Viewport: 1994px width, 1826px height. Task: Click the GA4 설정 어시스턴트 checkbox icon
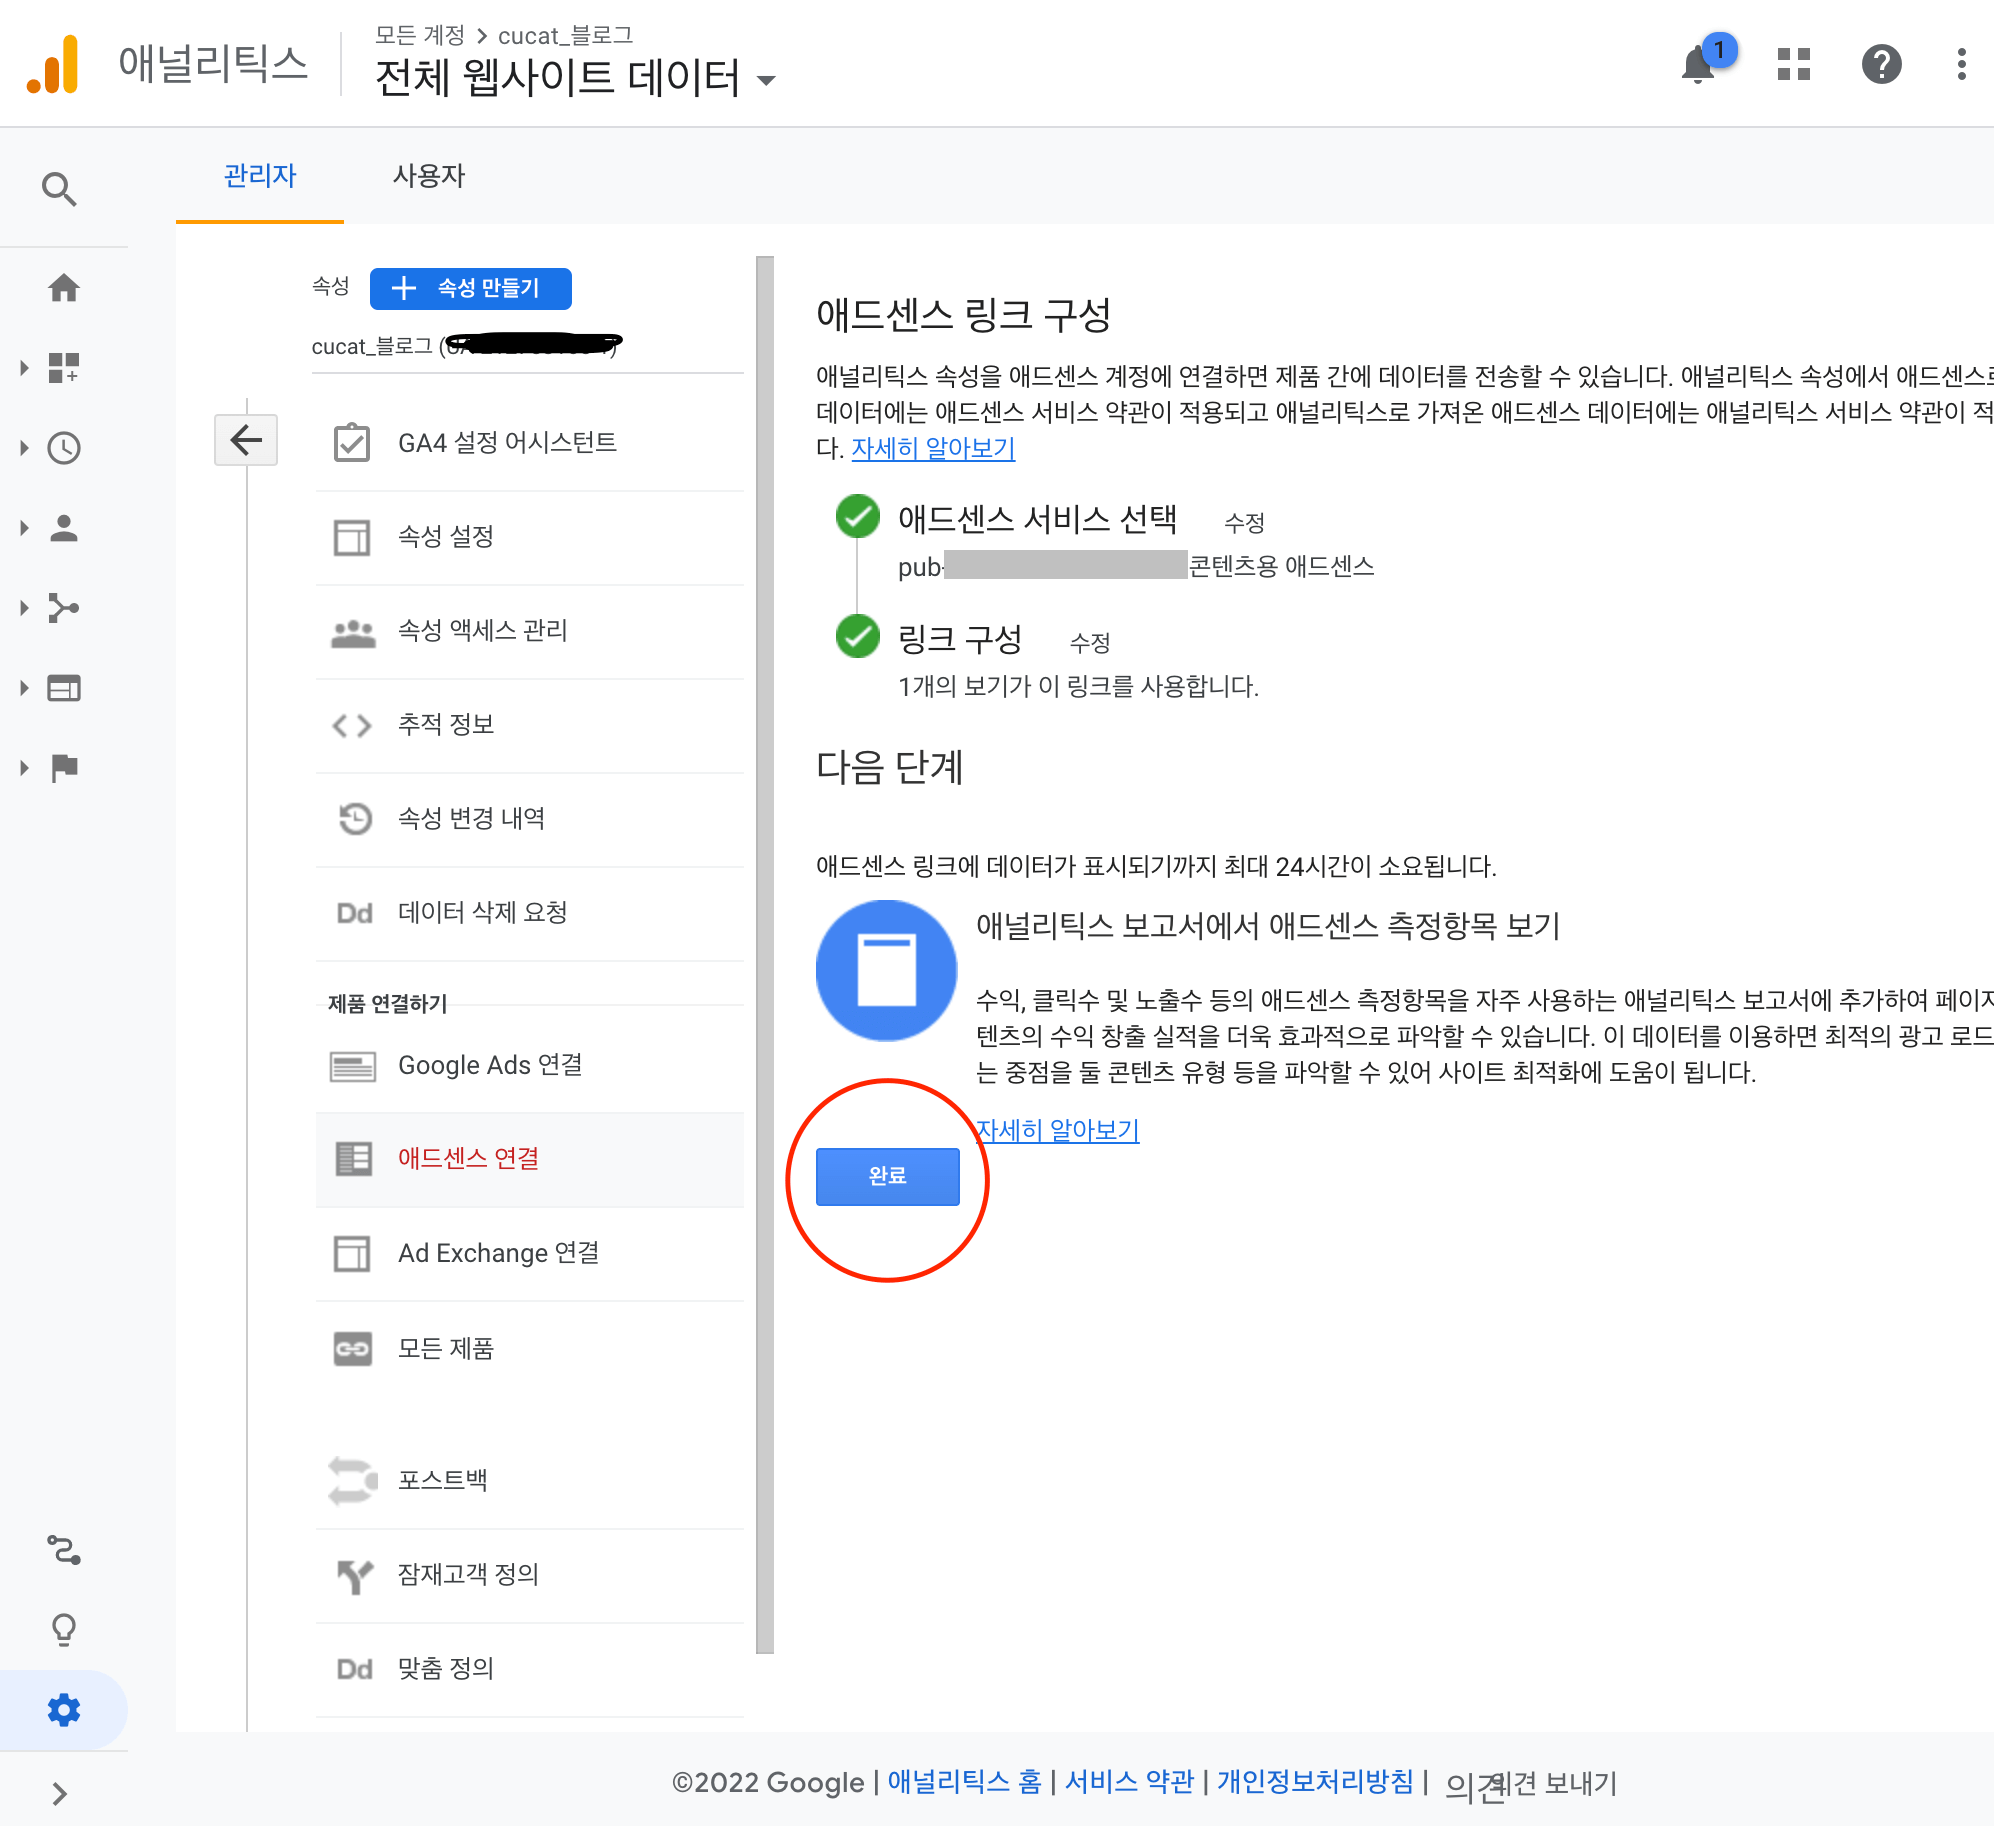(x=352, y=442)
